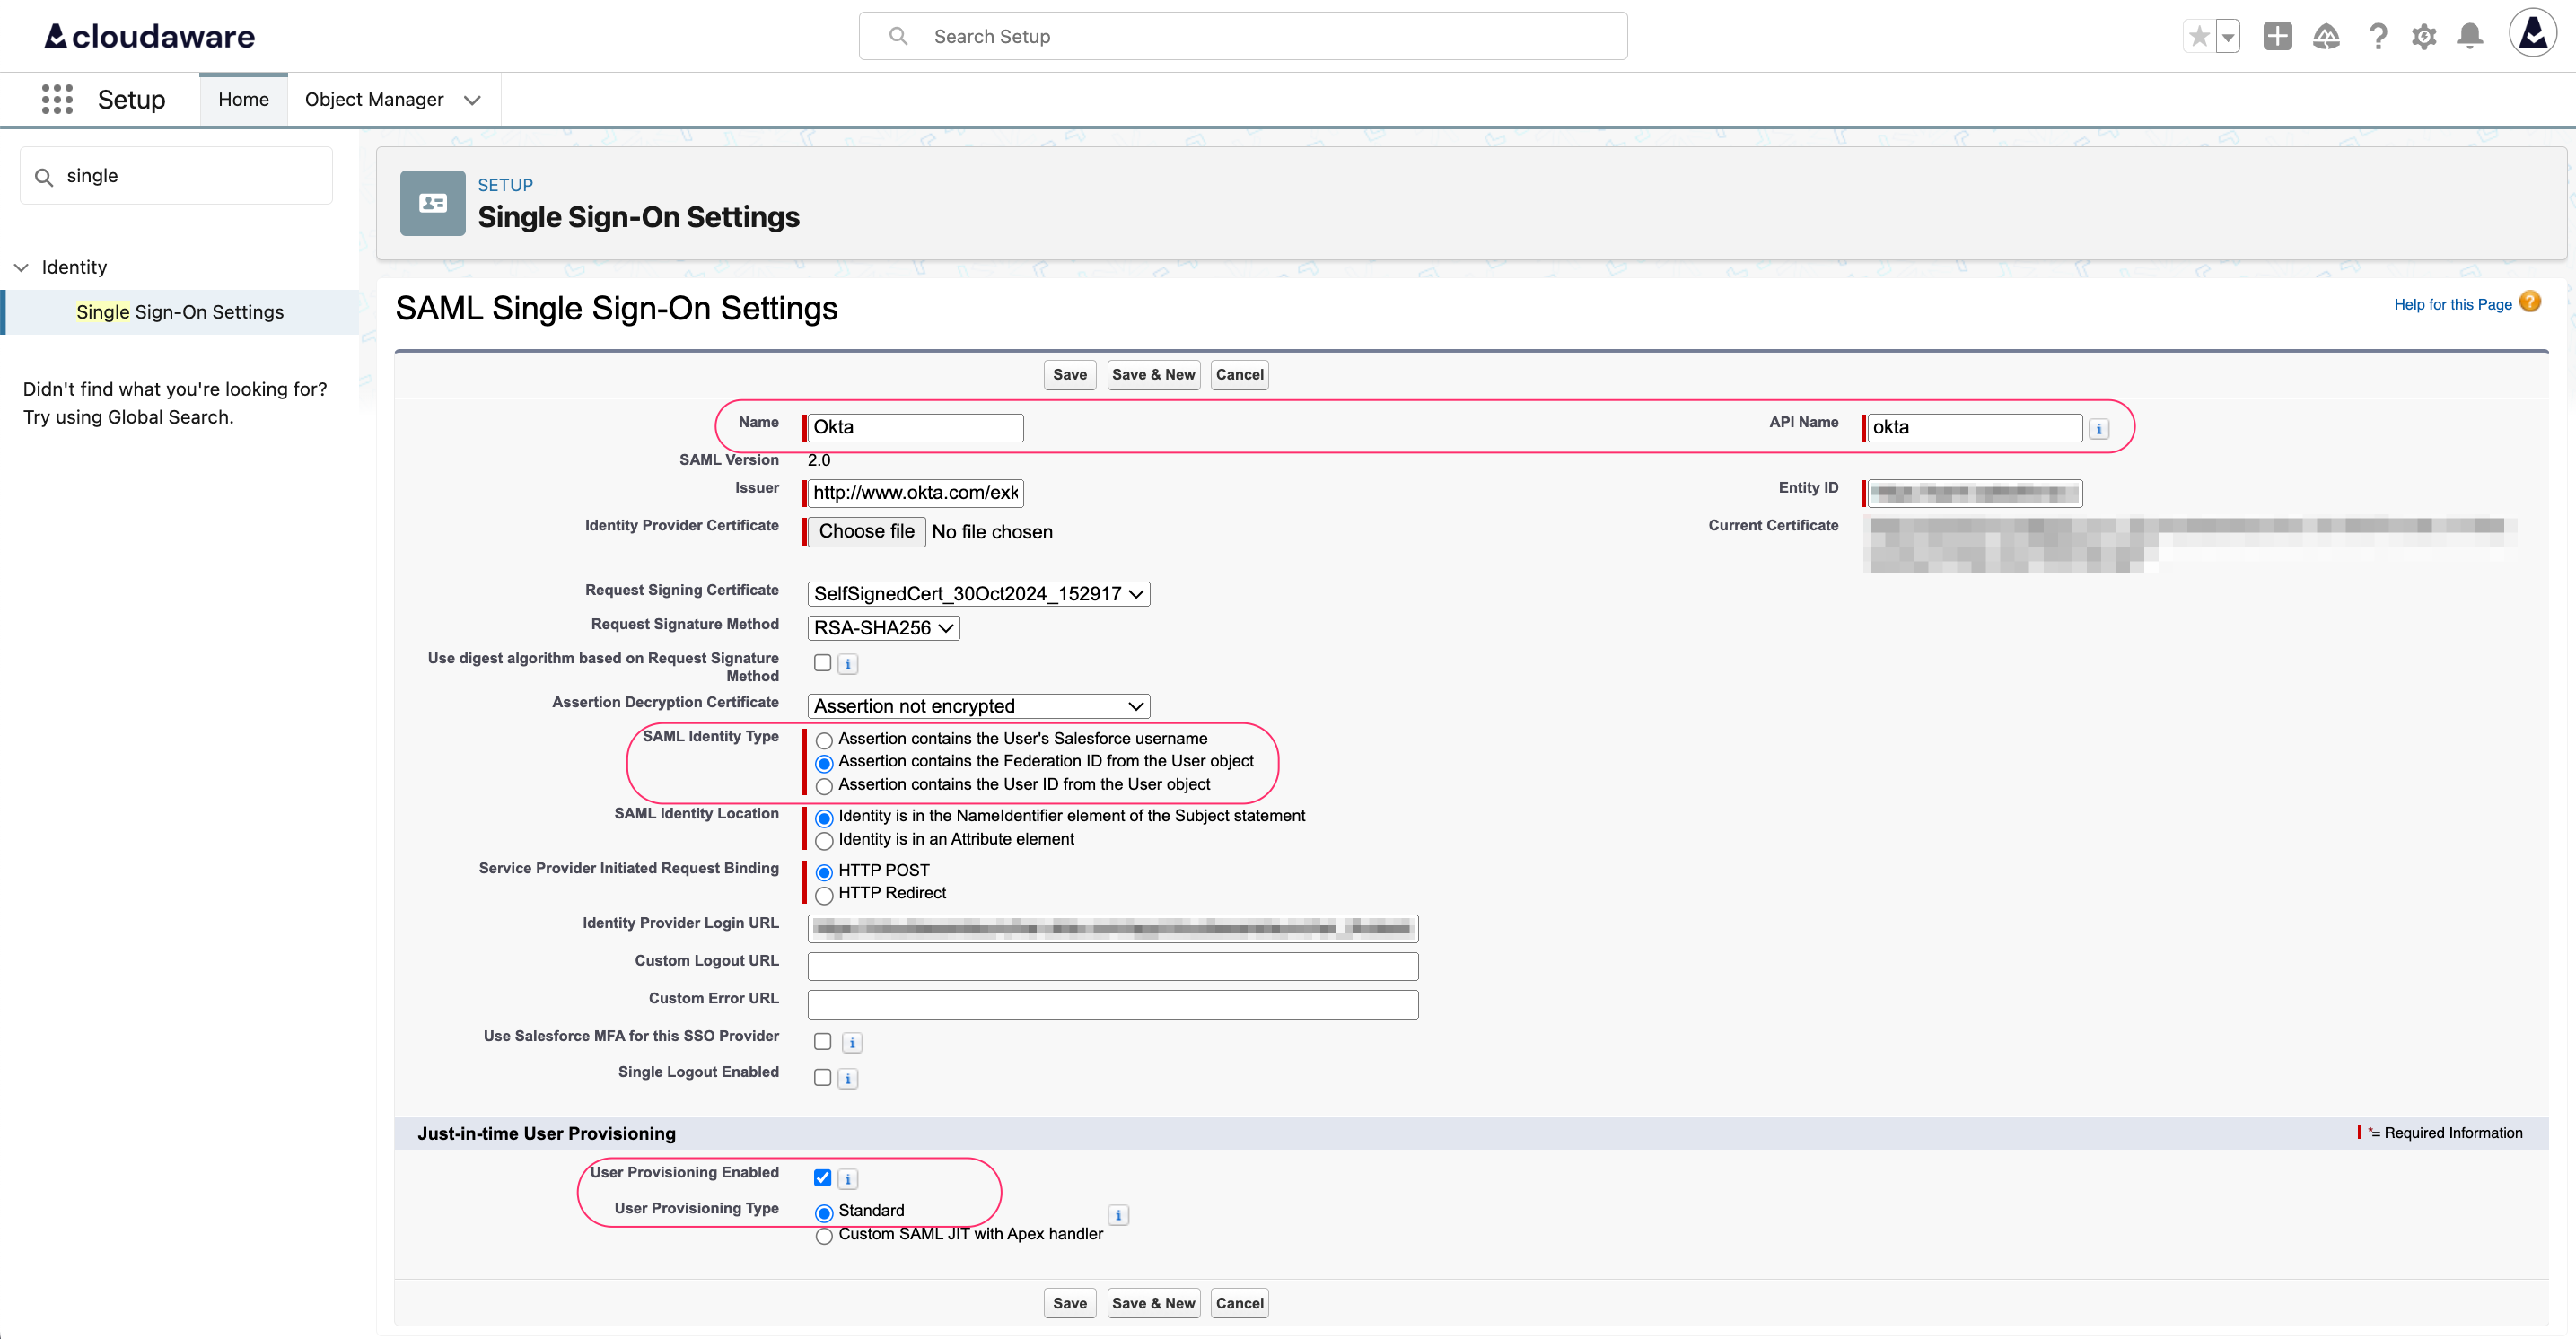Switch to the Home tab
Image resolution: width=2576 pixels, height=1339 pixels.
click(x=243, y=99)
